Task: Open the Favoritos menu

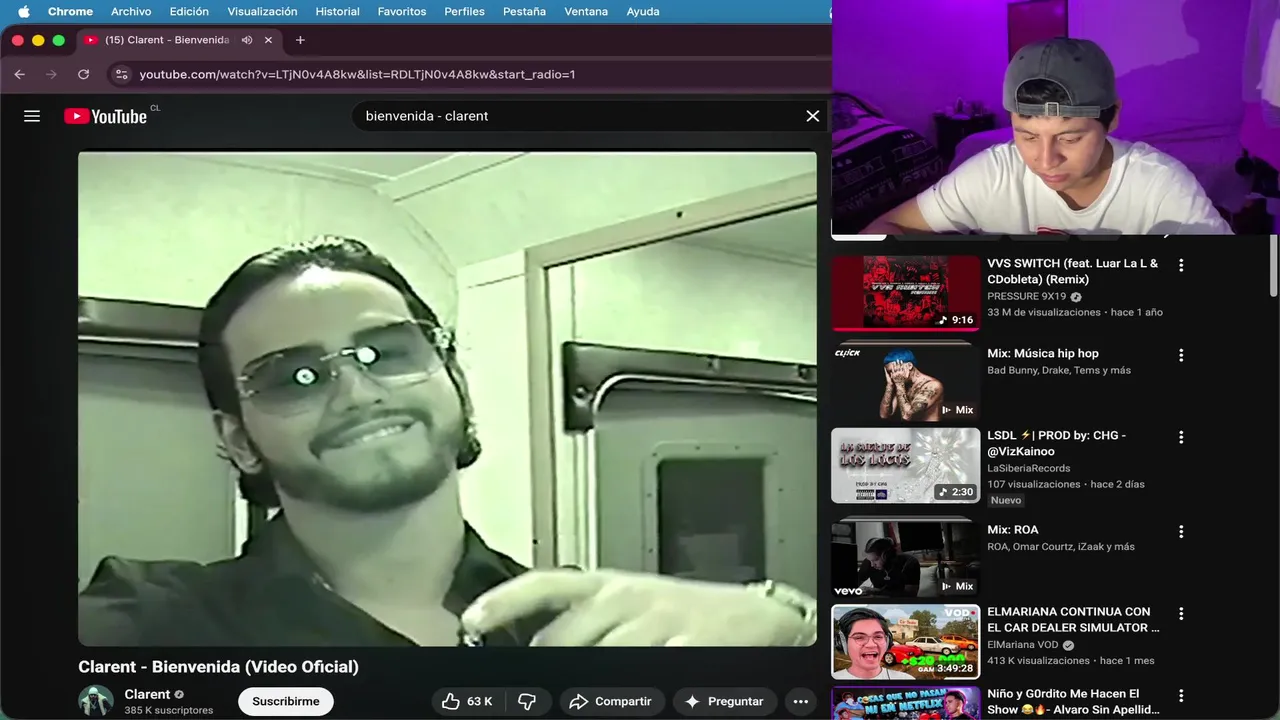Action: [402, 11]
